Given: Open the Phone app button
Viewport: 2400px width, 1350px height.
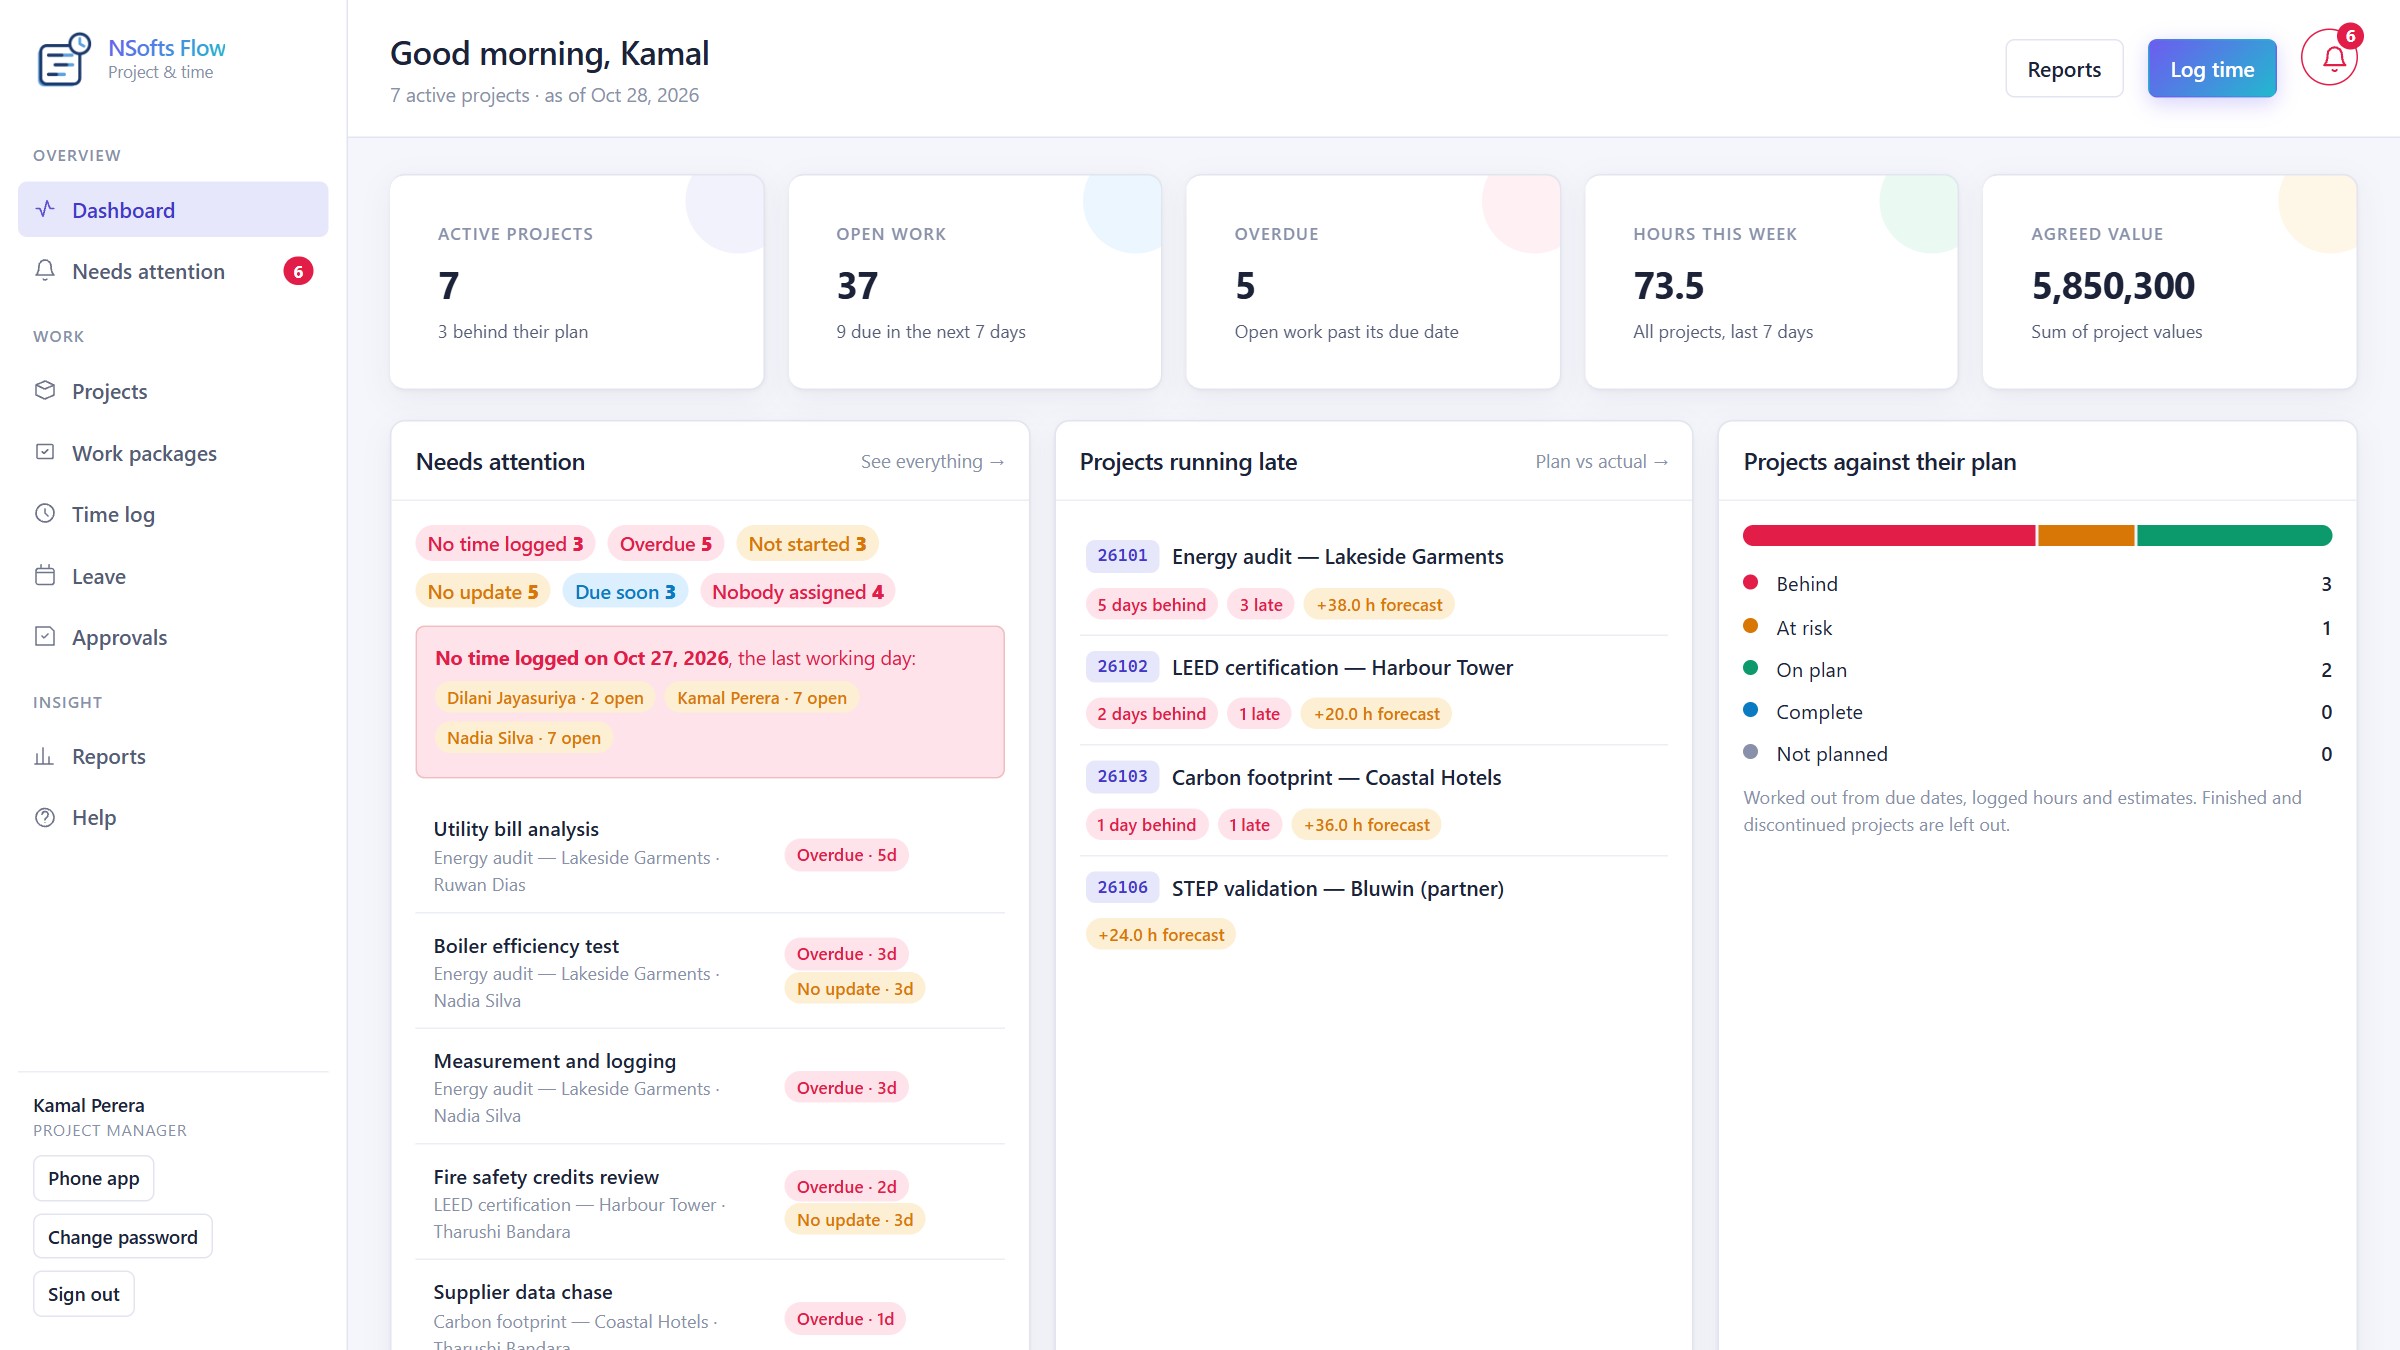Looking at the screenshot, I should [x=94, y=1178].
